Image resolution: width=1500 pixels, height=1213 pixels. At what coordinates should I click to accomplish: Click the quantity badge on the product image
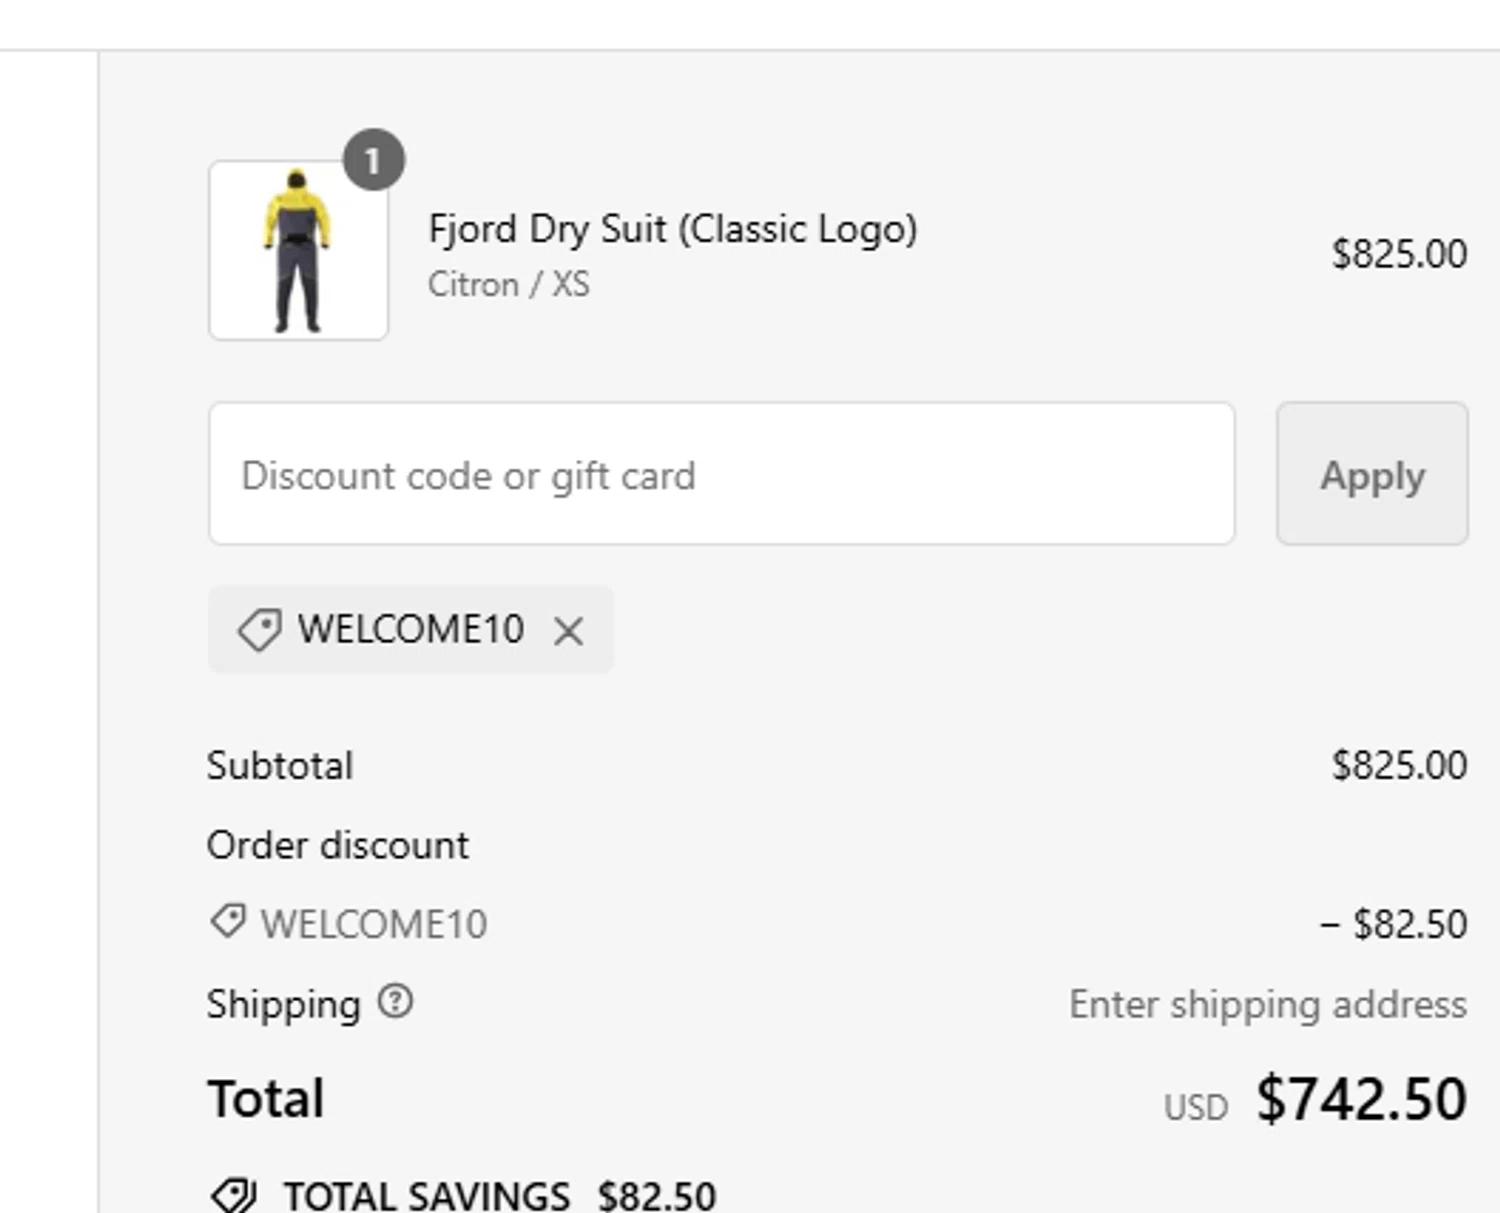[373, 160]
